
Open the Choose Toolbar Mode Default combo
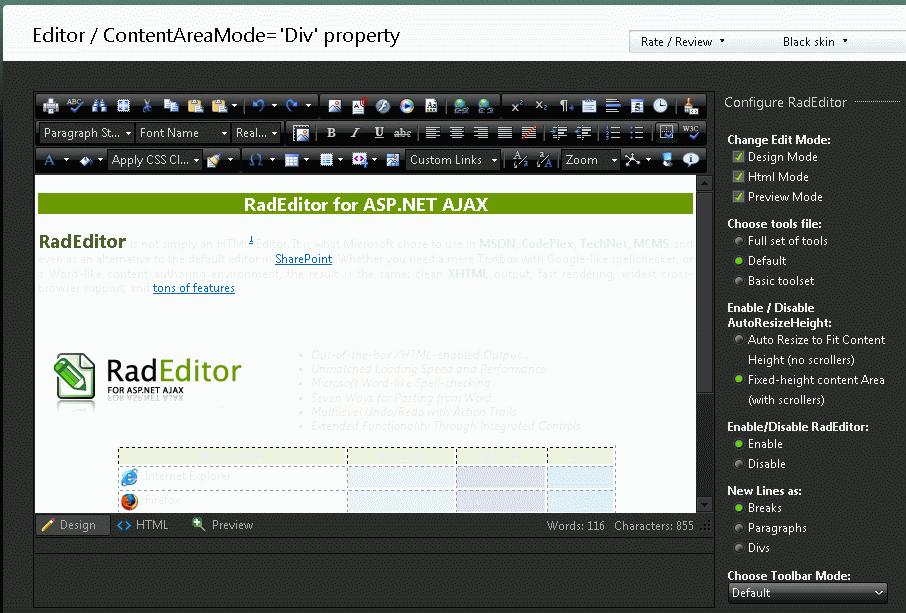[807, 593]
